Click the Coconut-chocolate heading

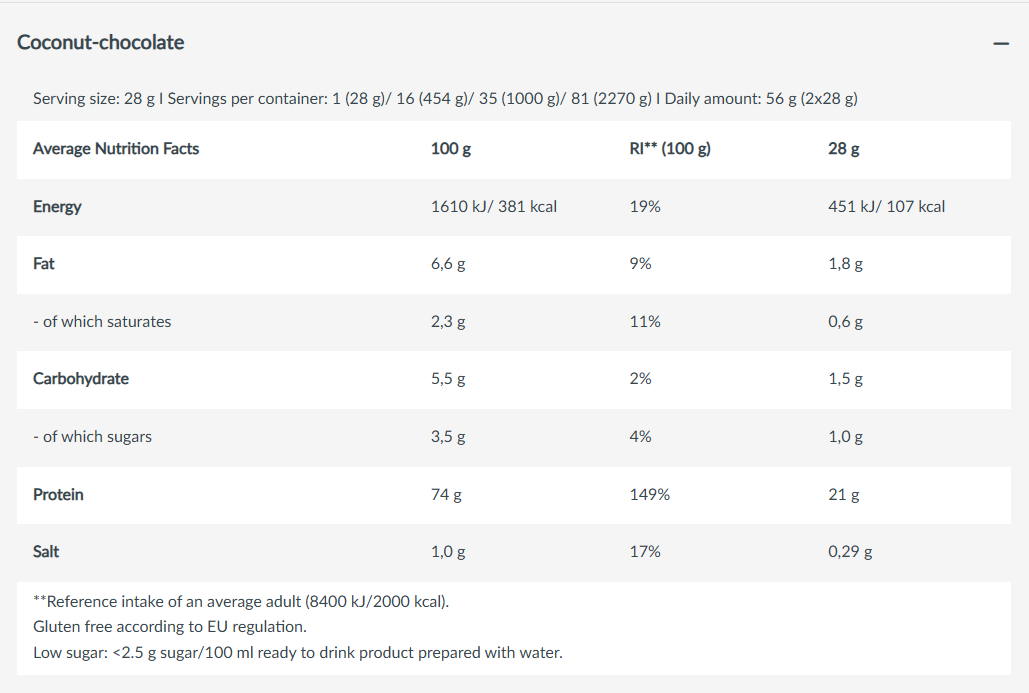[x=101, y=42]
